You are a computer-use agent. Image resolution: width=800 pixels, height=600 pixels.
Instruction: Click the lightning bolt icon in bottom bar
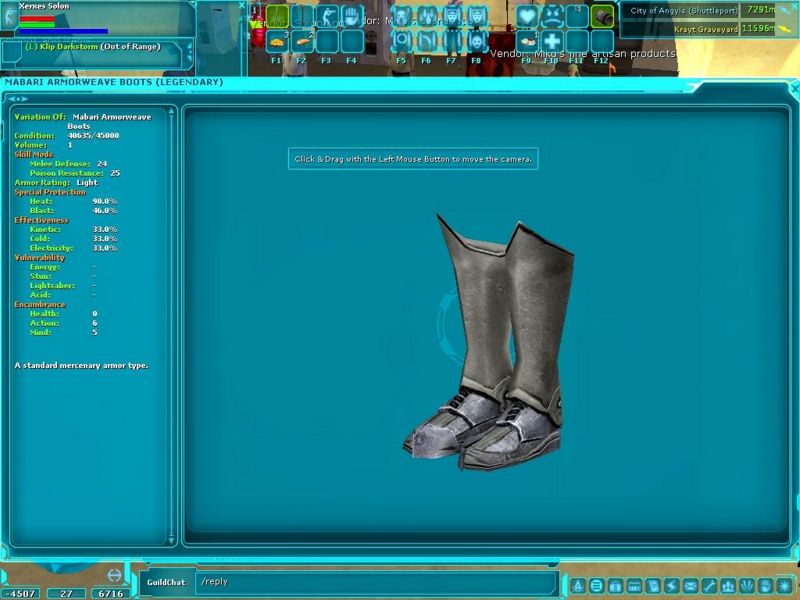[672, 585]
